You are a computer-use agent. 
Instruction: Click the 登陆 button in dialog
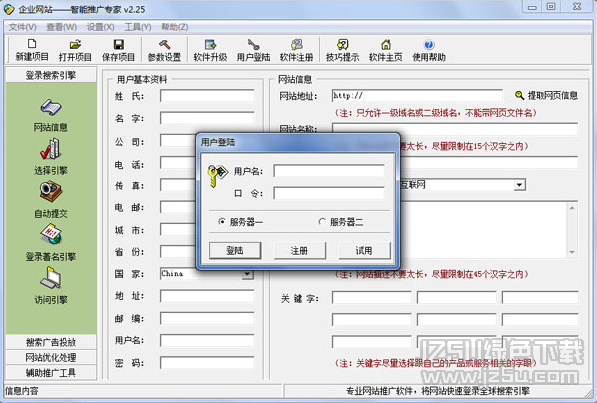235,251
